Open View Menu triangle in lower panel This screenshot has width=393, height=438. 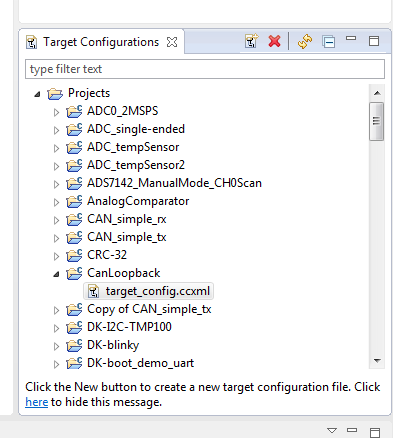coord(332,430)
